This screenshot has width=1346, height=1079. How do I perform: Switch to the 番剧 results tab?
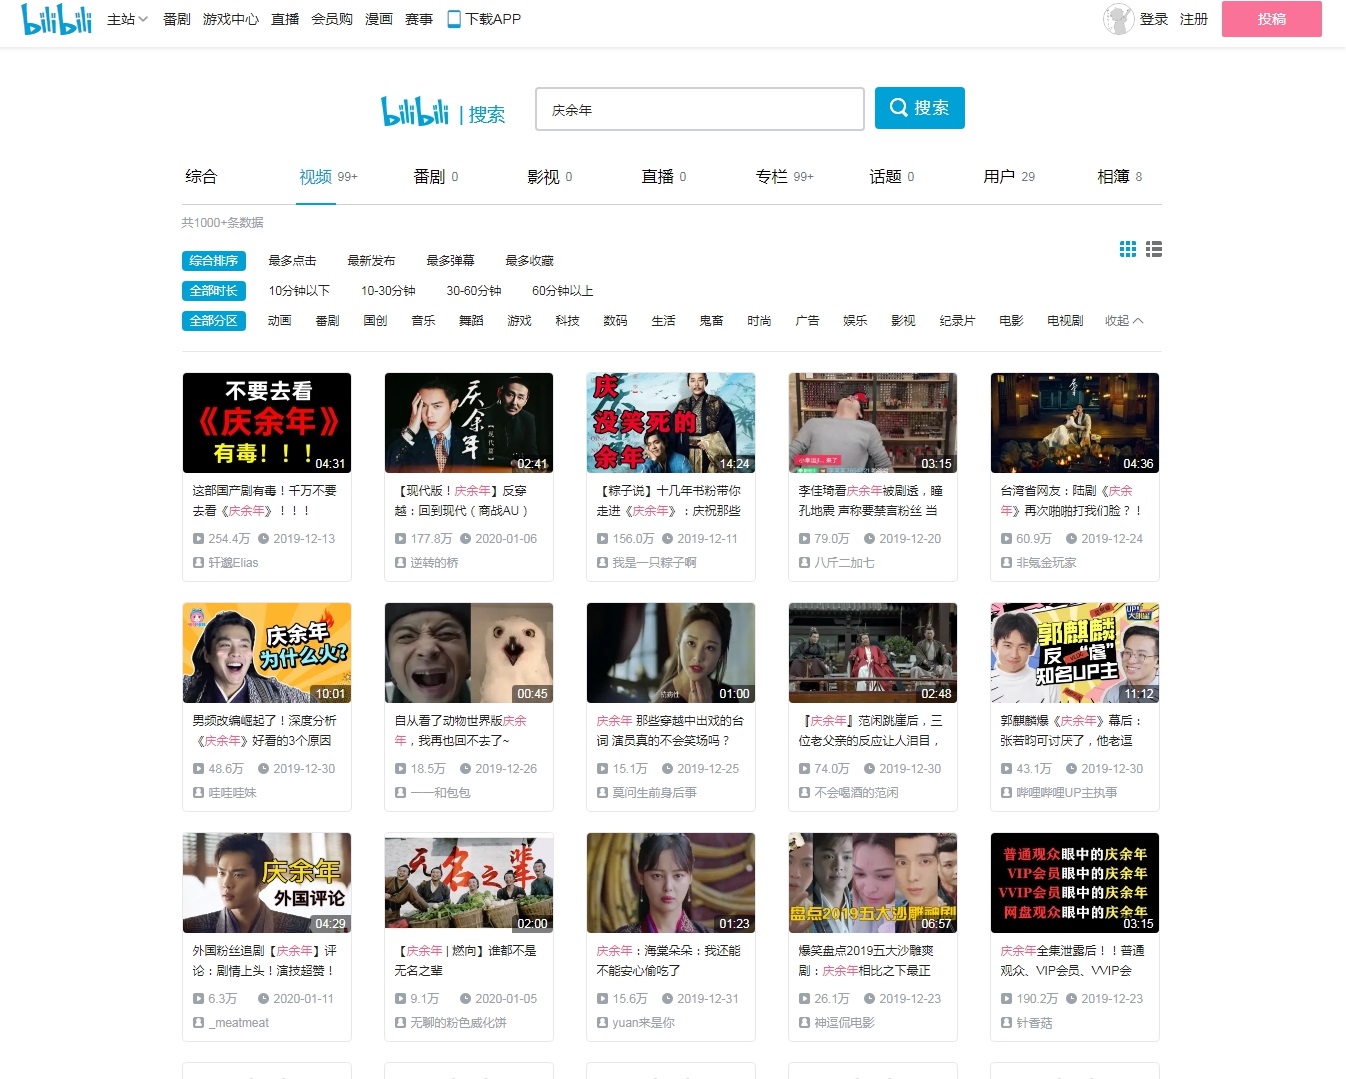[436, 177]
